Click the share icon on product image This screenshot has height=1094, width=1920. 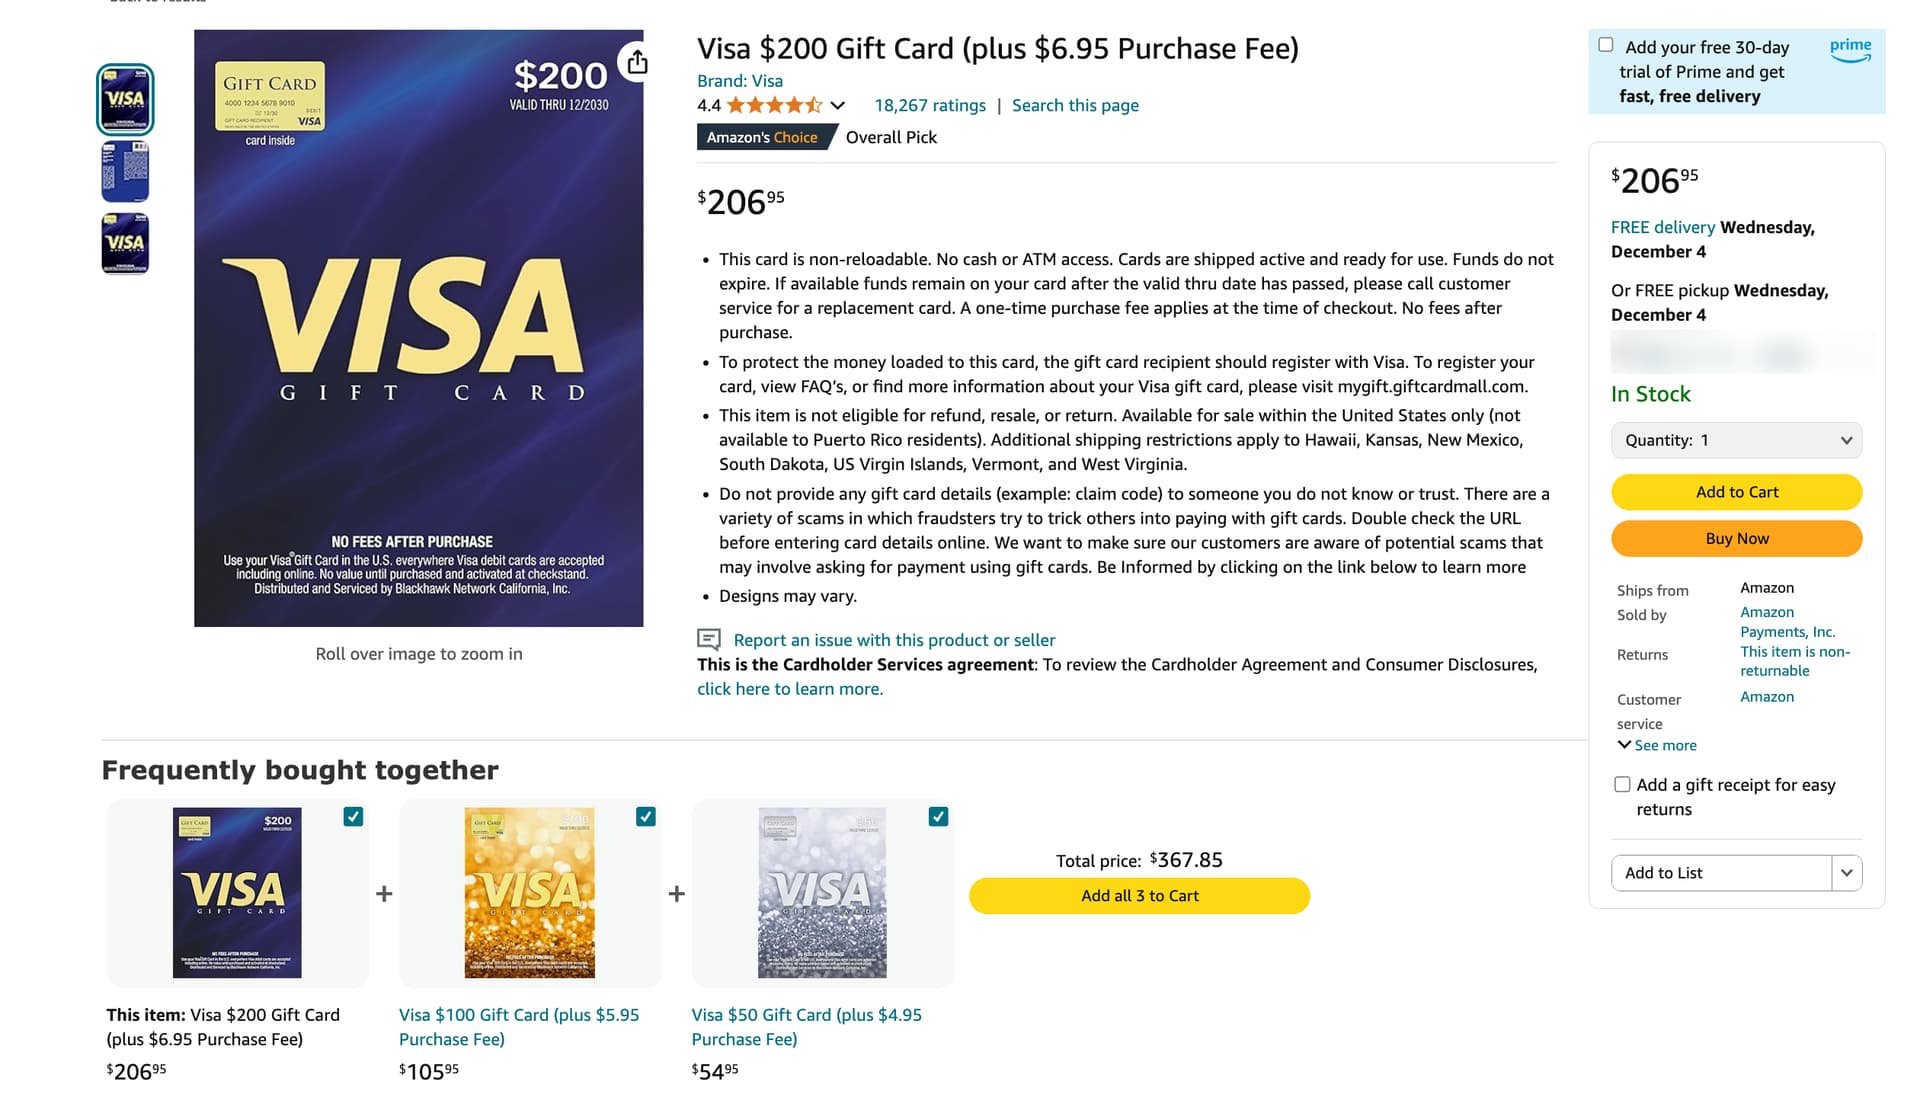637,62
